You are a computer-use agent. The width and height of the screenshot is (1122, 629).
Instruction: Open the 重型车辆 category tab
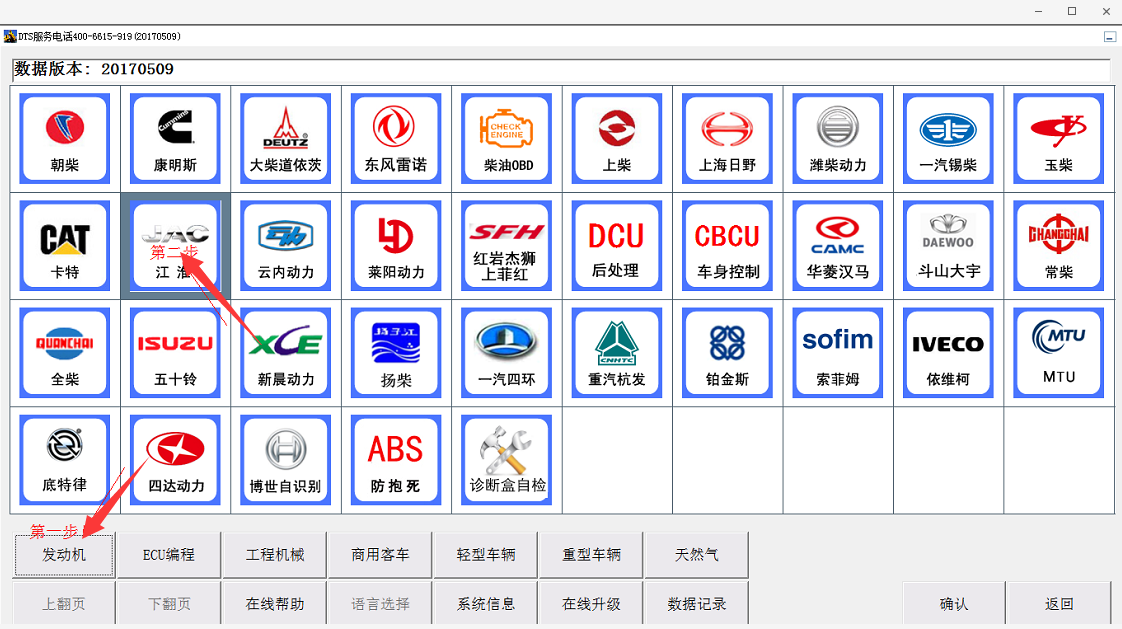592,555
